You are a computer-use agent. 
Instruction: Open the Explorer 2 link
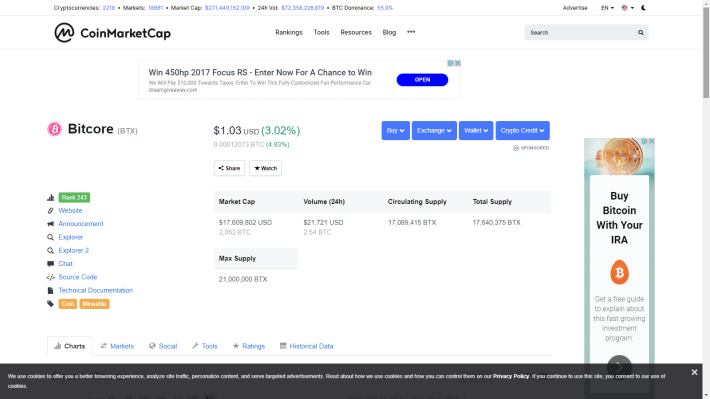[x=73, y=250]
